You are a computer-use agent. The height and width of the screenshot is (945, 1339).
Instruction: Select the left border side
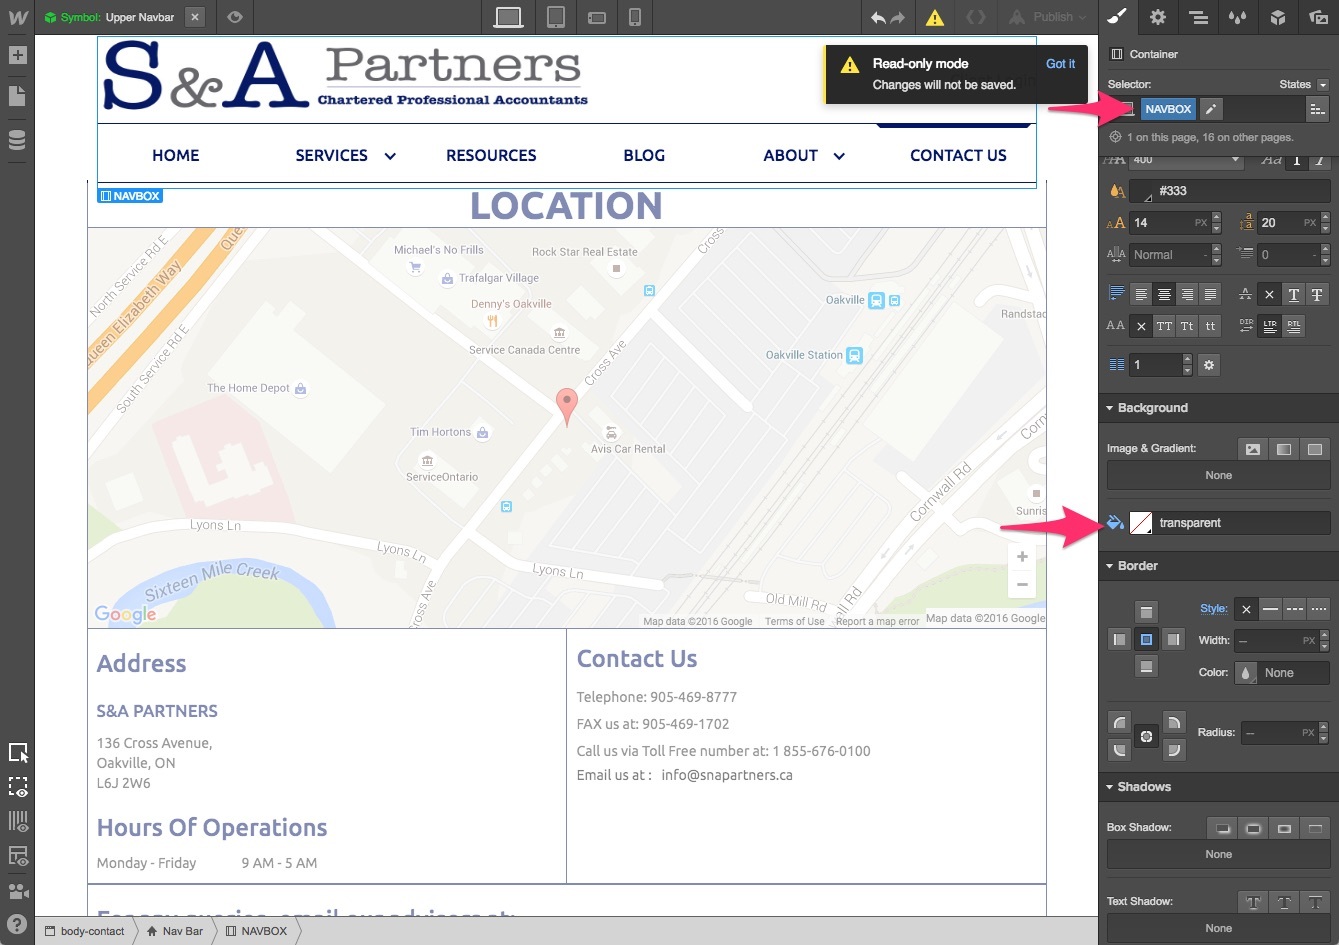pos(1120,640)
